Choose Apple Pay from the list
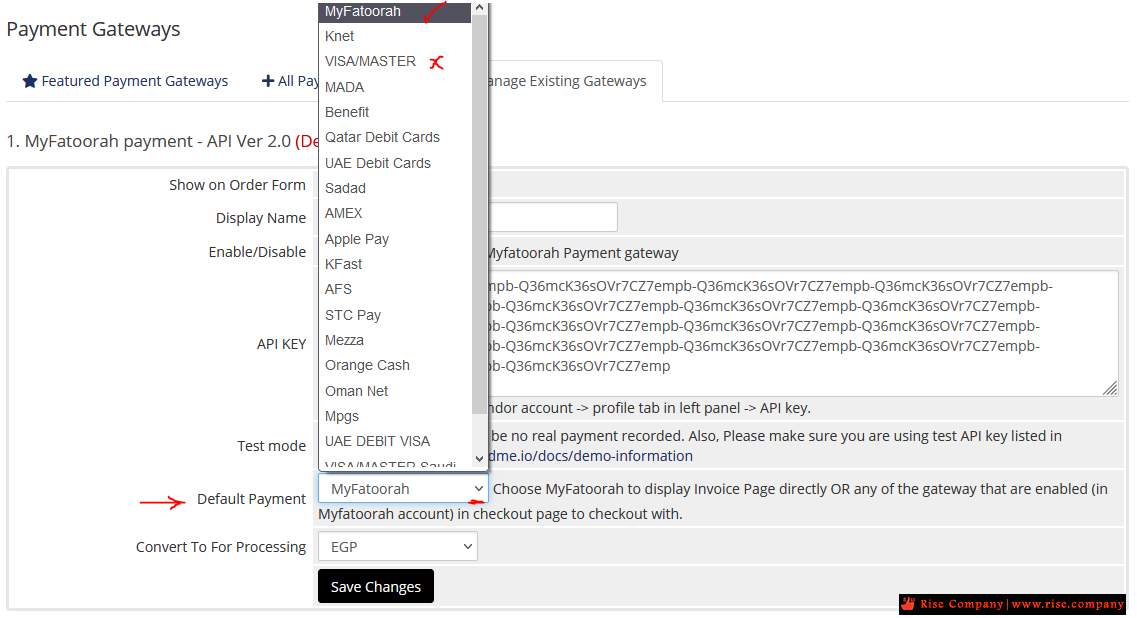The image size is (1137, 618). tap(395, 239)
